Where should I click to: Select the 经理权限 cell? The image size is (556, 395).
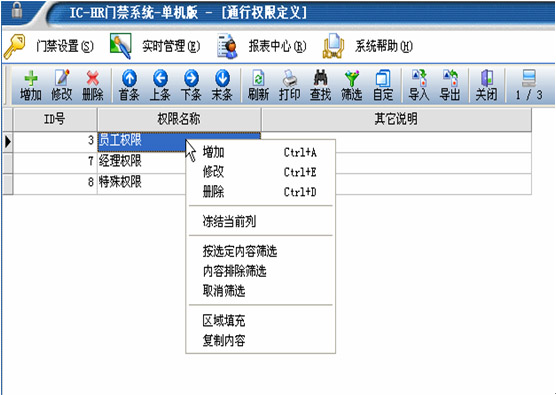[x=142, y=162]
